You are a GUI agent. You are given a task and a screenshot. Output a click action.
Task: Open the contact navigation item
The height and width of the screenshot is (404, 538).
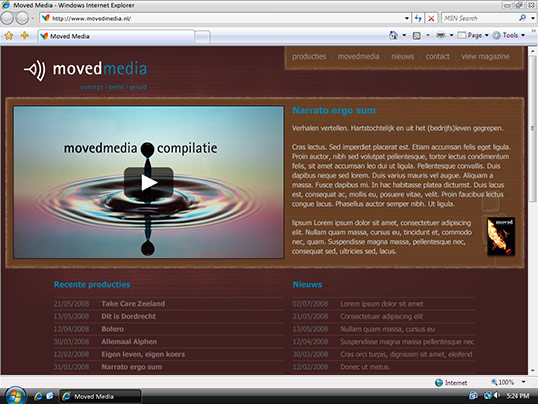[437, 56]
